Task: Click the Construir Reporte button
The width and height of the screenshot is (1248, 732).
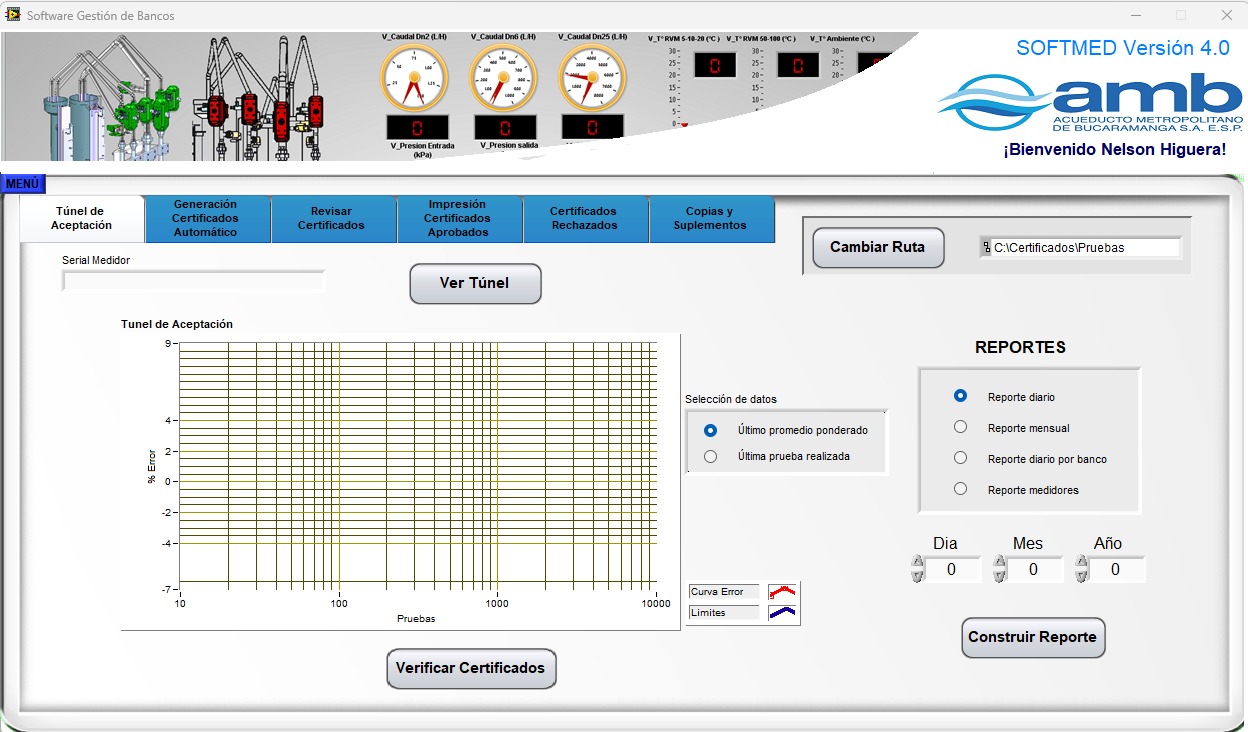Action: (x=1033, y=637)
